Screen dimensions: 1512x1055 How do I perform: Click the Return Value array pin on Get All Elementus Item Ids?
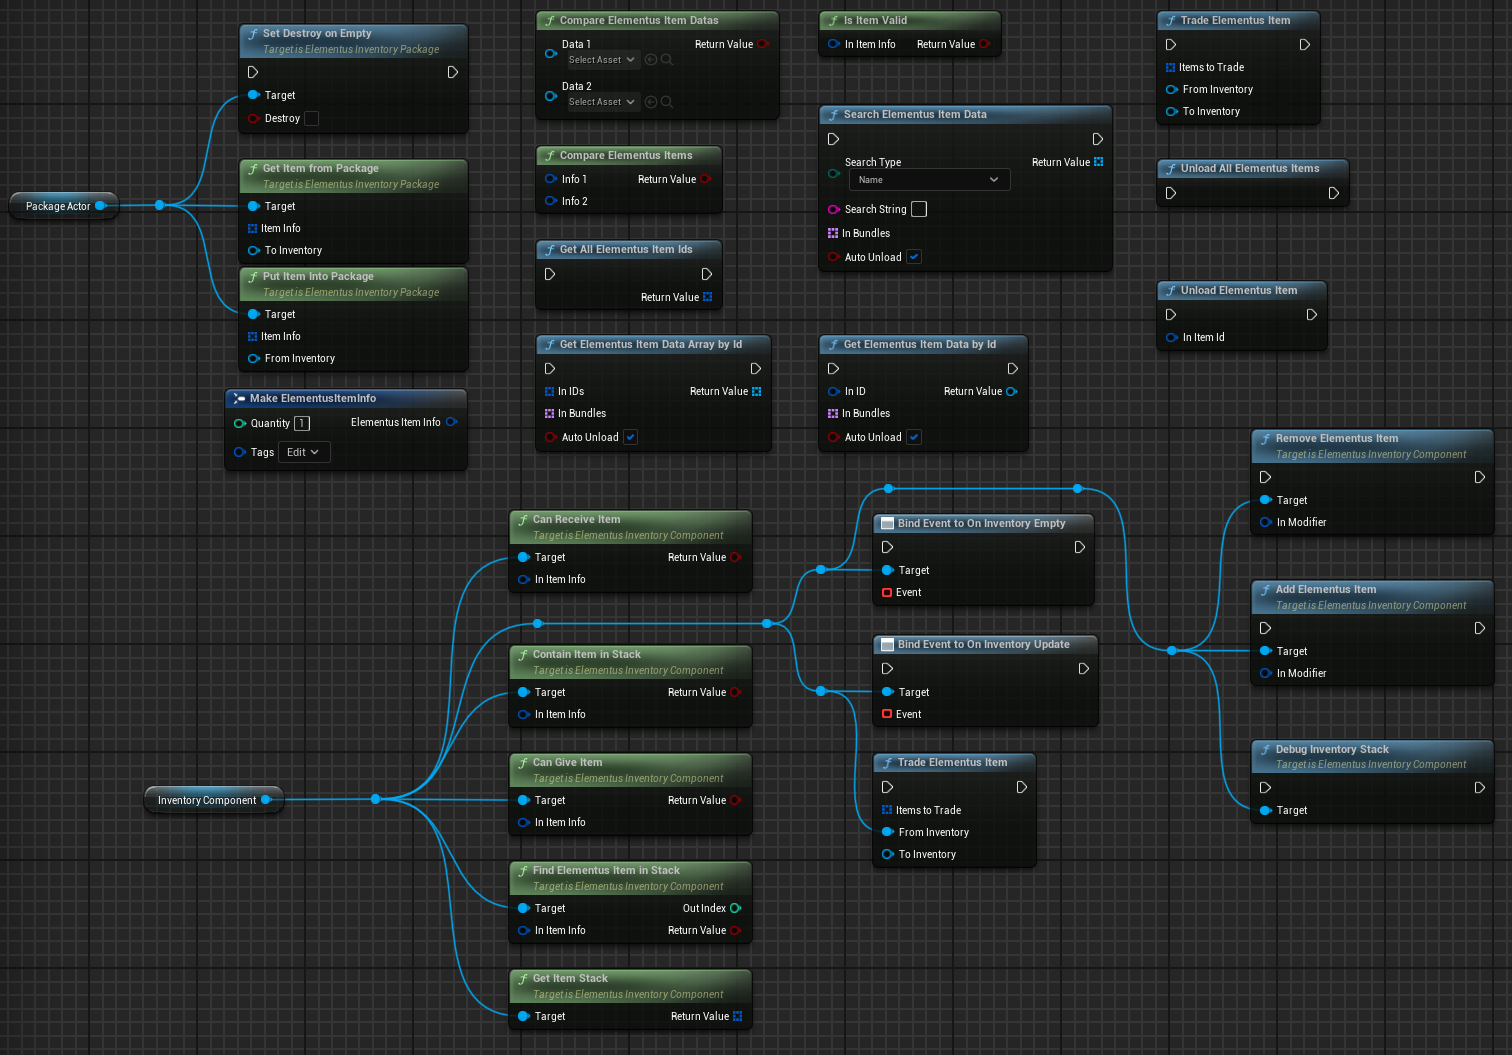pyautogui.click(x=708, y=296)
